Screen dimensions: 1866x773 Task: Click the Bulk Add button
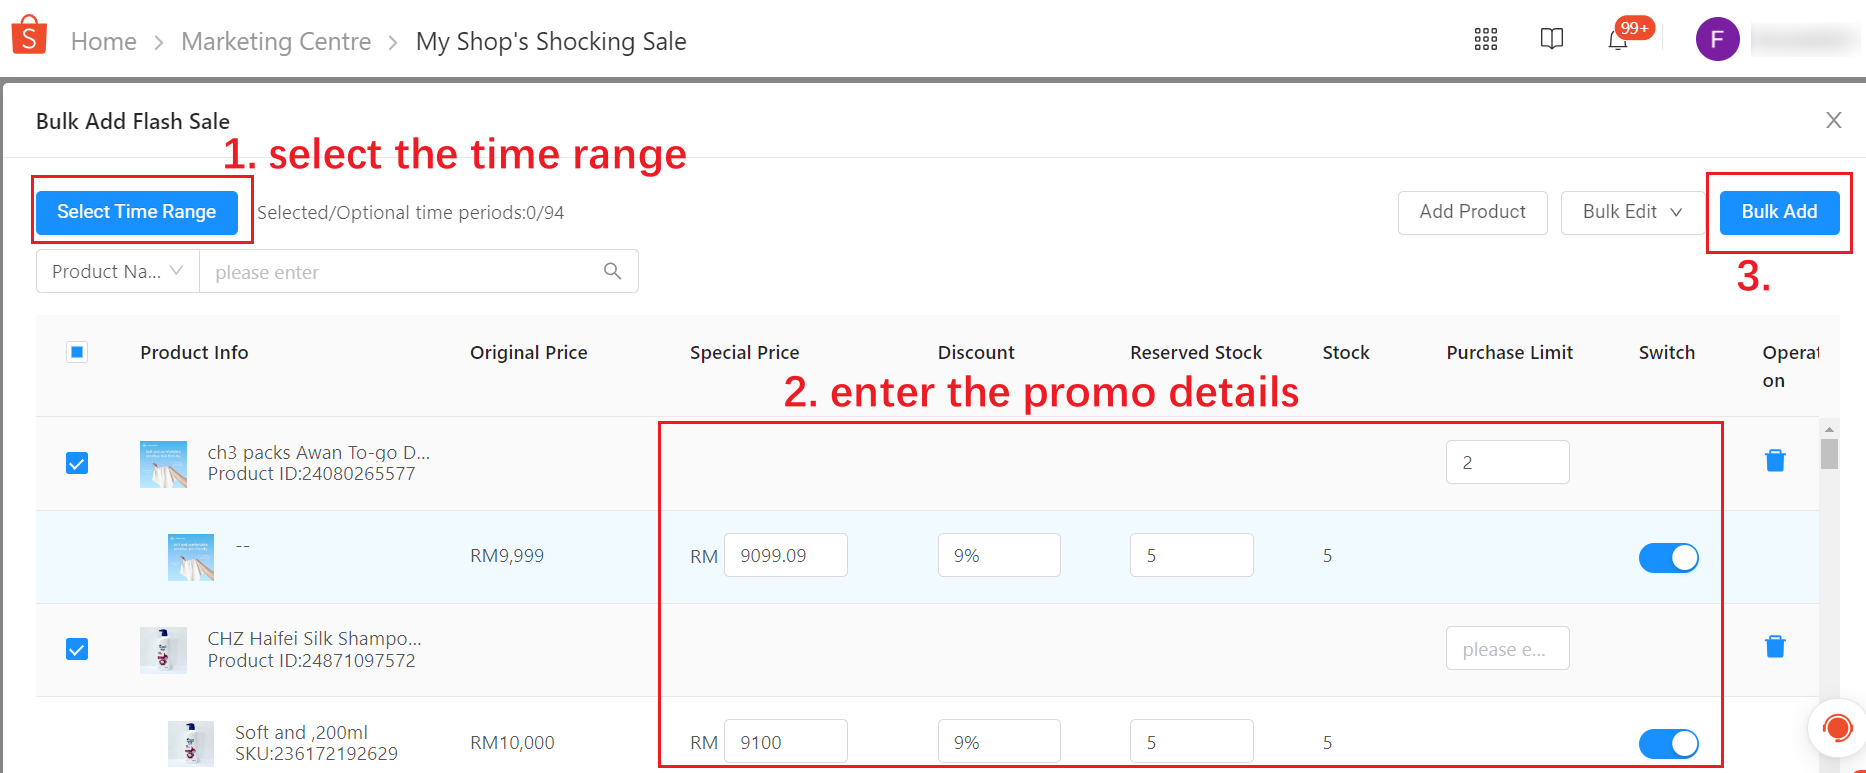pyautogui.click(x=1779, y=212)
